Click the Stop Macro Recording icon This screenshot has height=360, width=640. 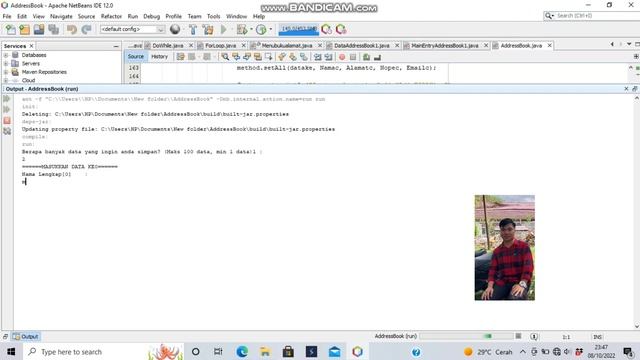point(353,57)
